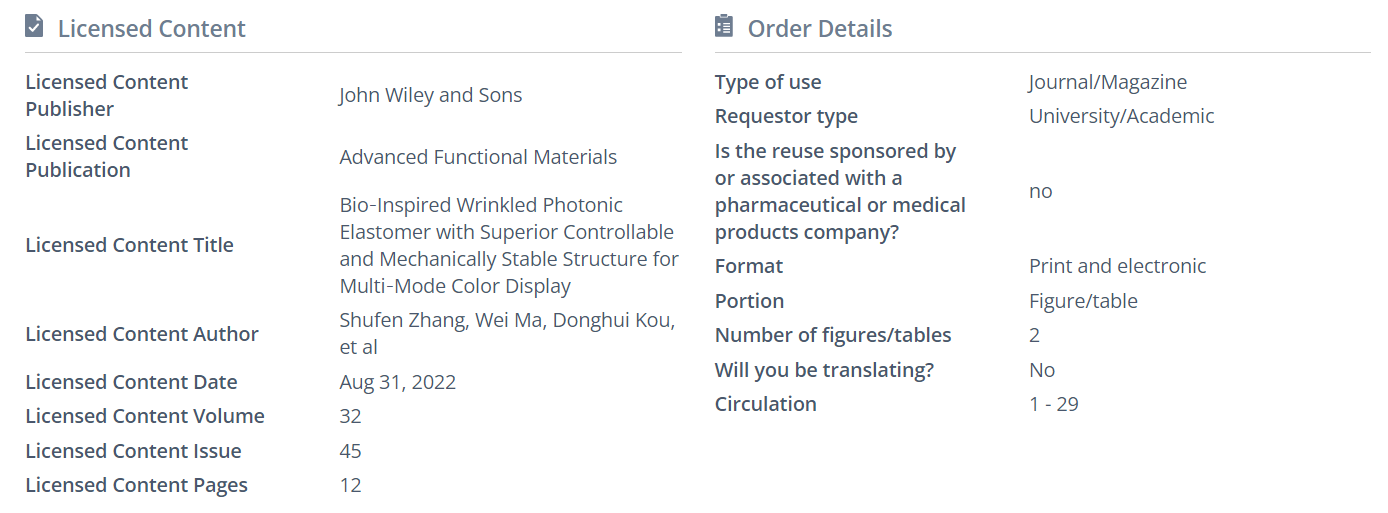Screen dimensions: 1388x513
Task: Click the Licensed Content Publisher label
Action: (x=106, y=95)
